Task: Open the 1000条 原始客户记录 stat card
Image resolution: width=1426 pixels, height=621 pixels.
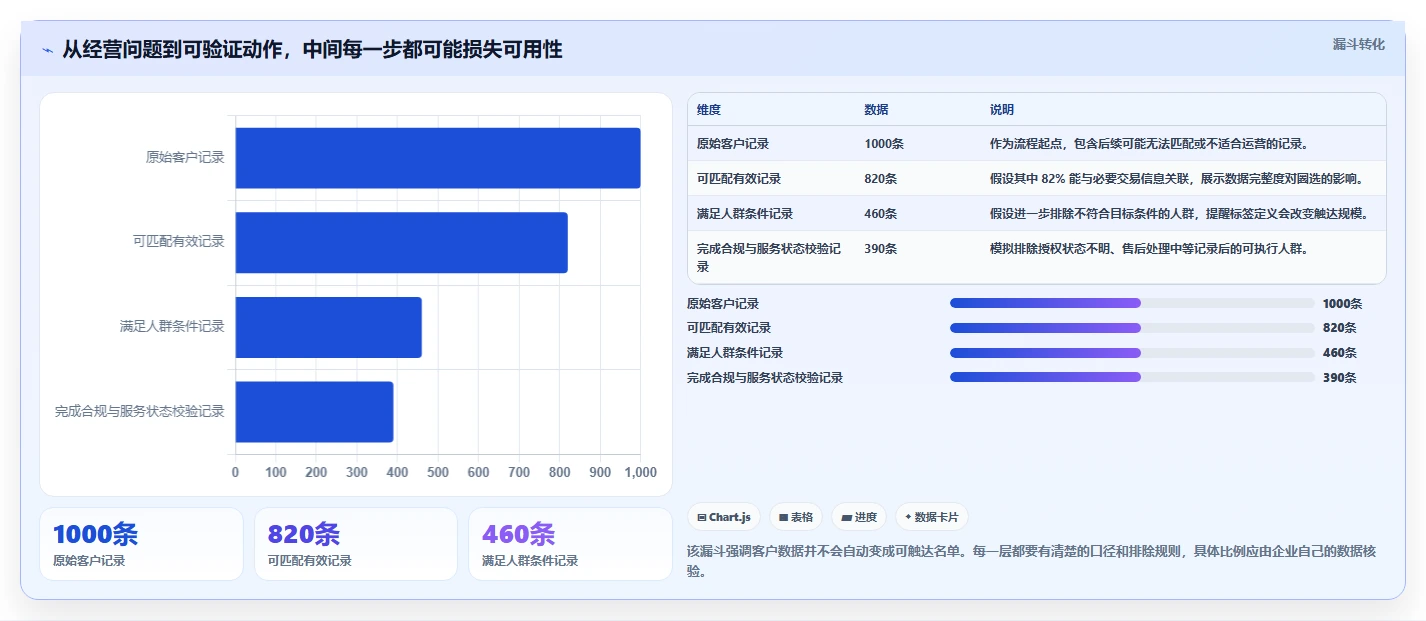Action: pos(141,544)
